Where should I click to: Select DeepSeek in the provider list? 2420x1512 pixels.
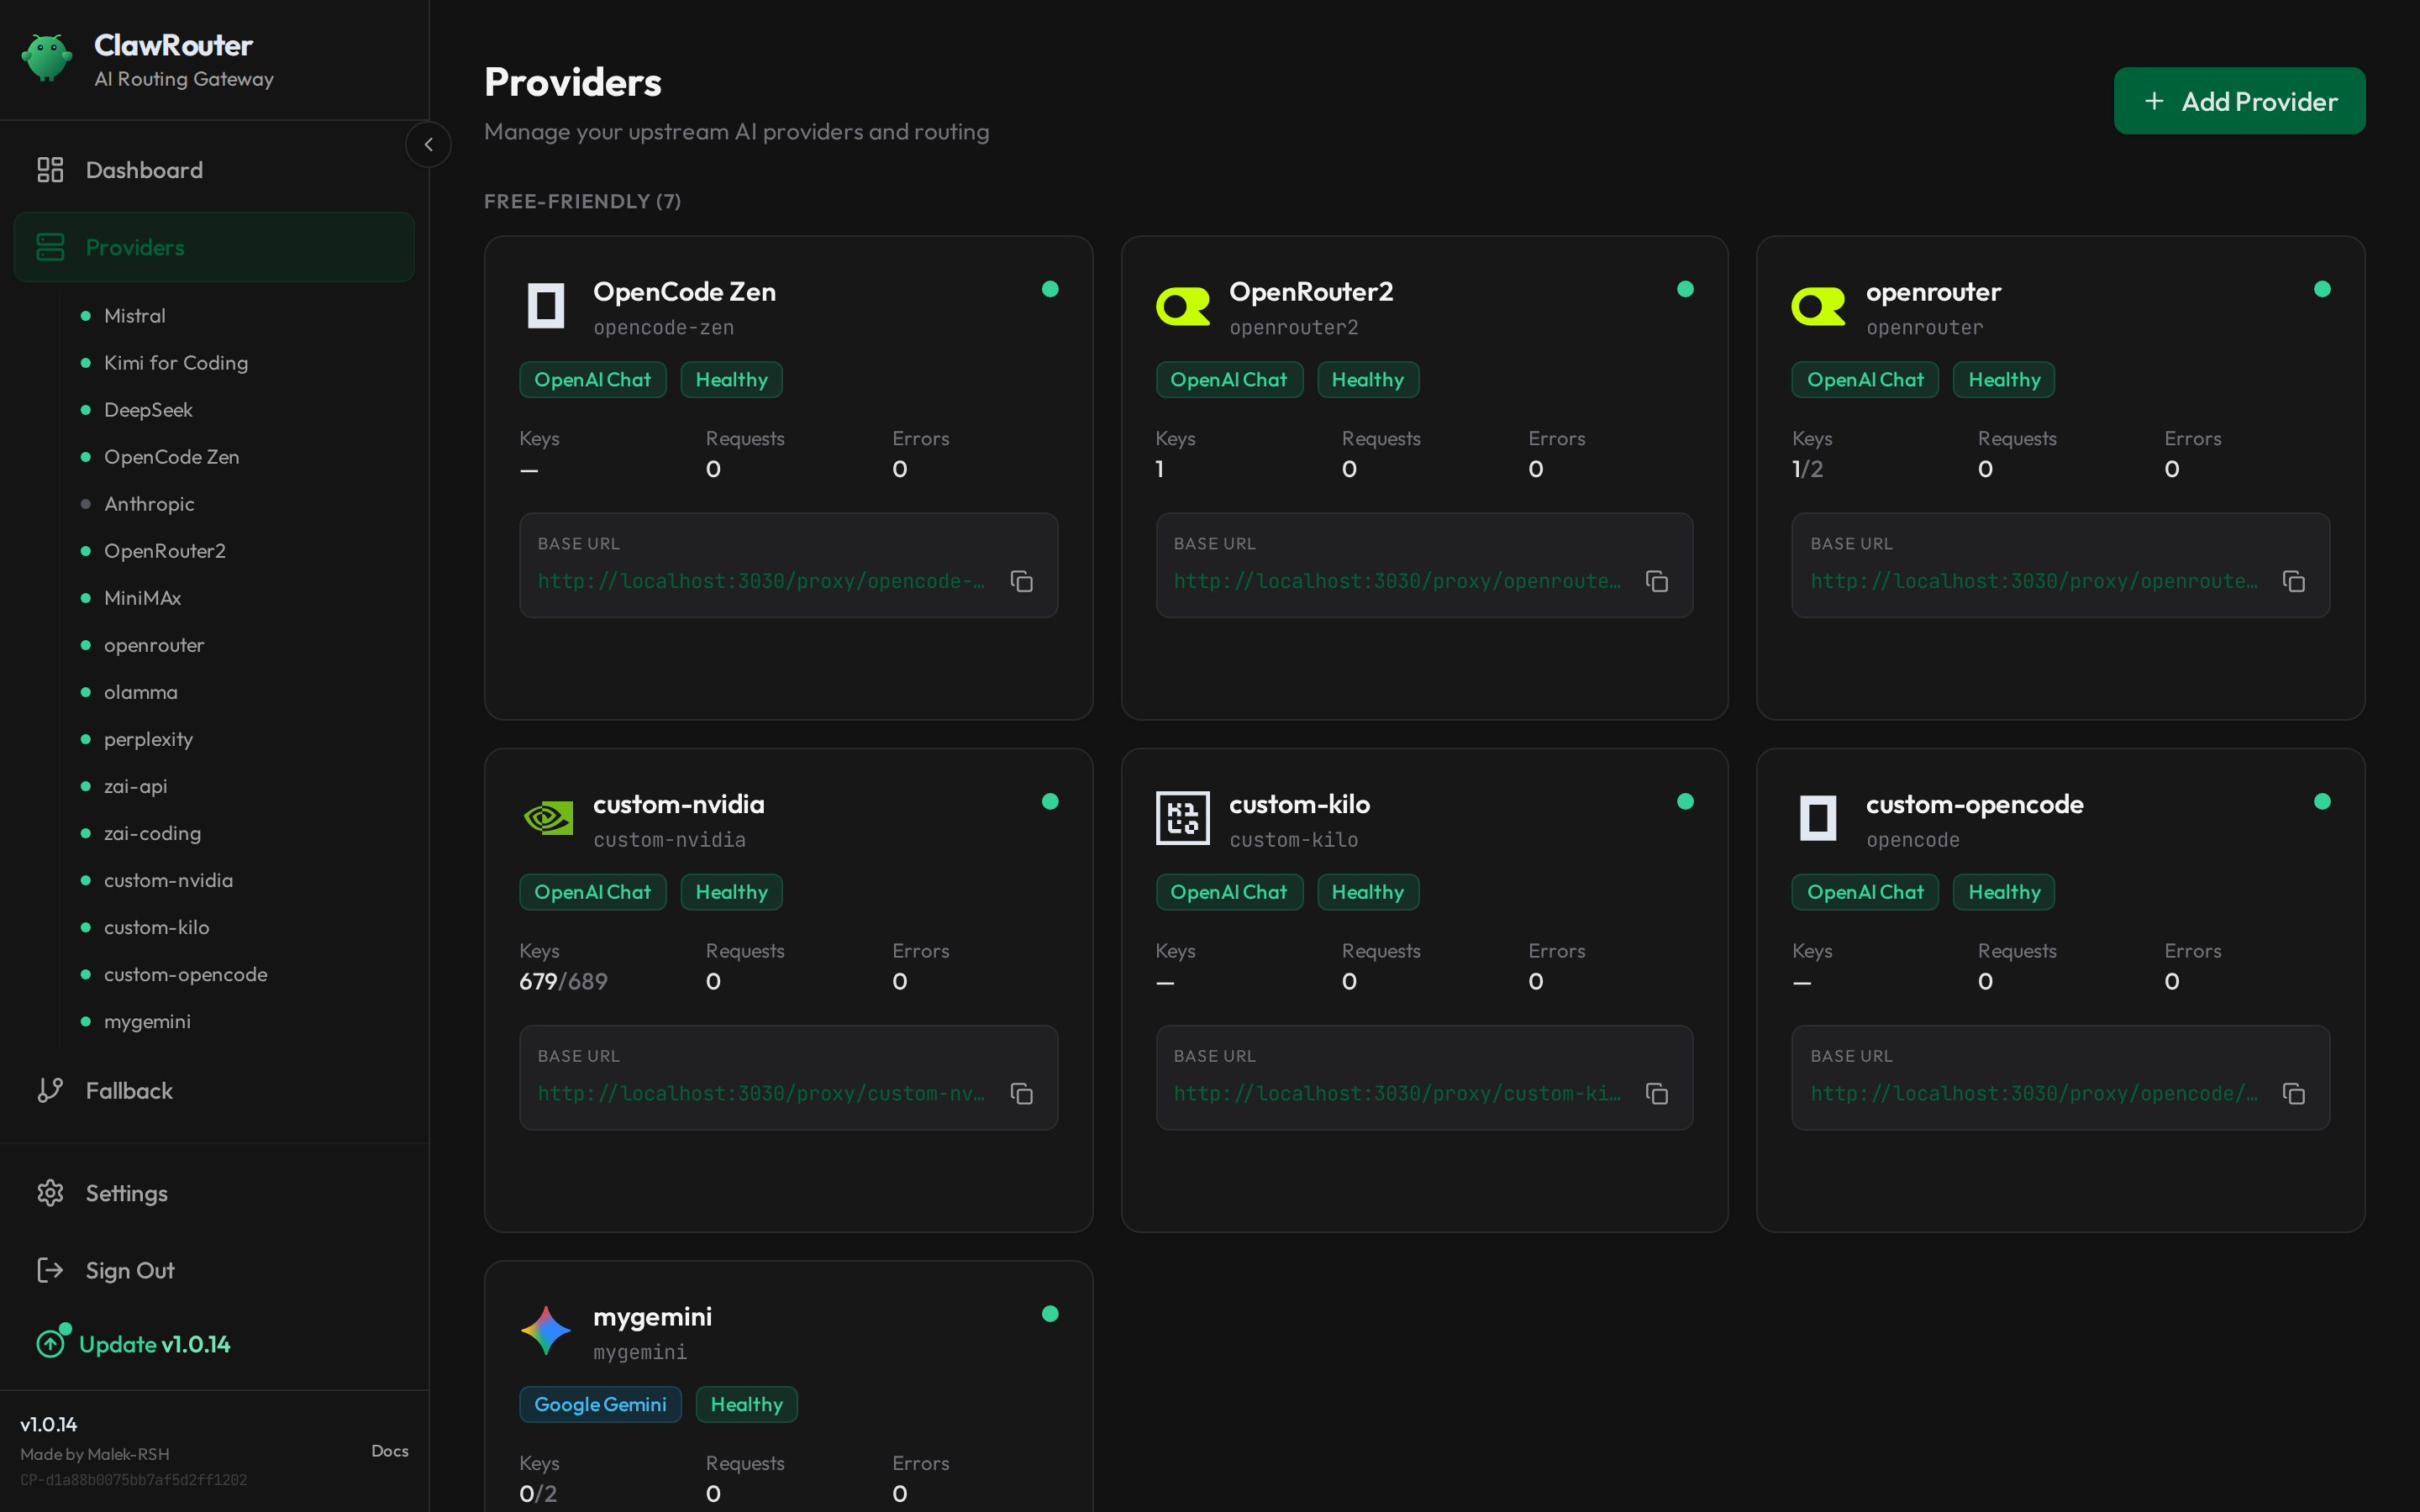tap(148, 410)
